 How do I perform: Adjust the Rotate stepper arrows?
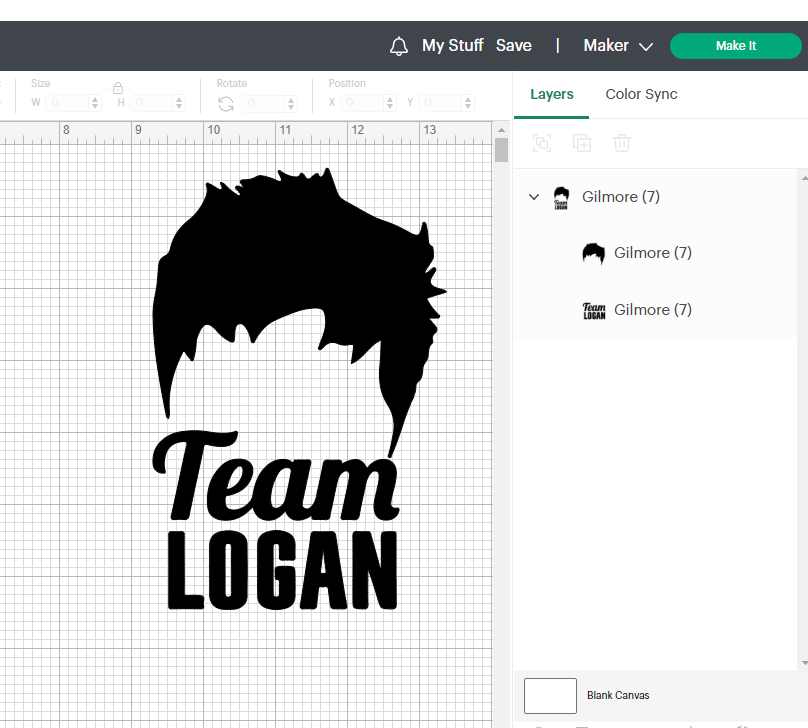(291, 103)
